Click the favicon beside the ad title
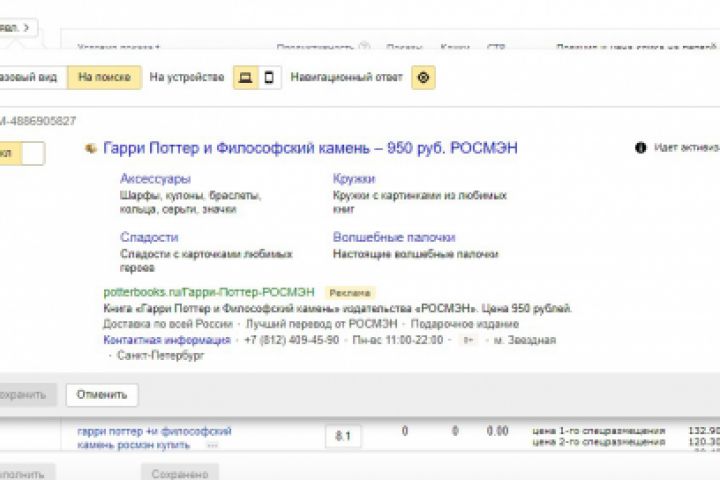720x480 pixels. point(91,149)
